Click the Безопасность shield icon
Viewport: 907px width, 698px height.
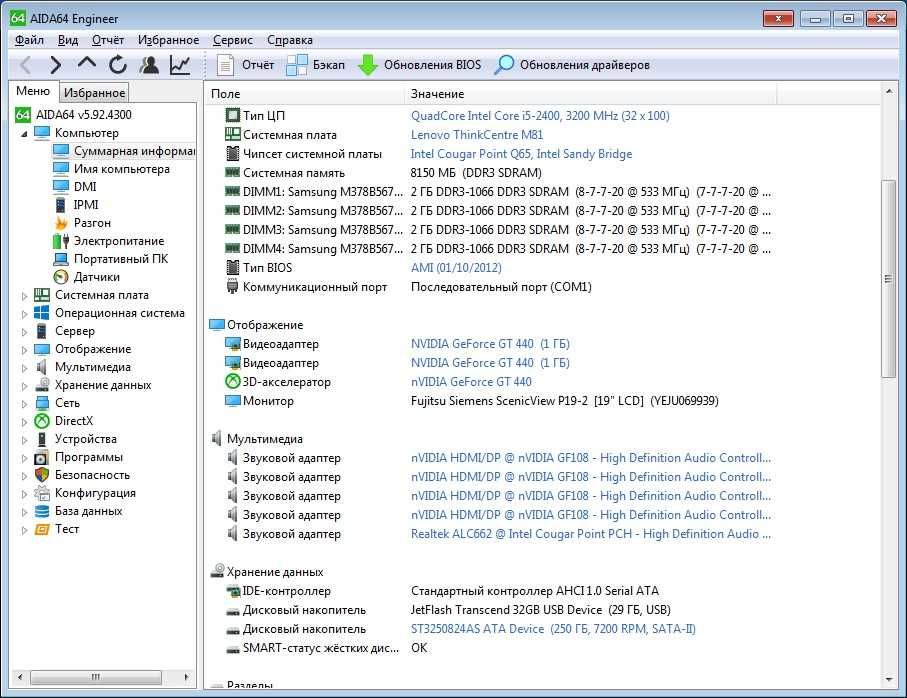(x=42, y=475)
